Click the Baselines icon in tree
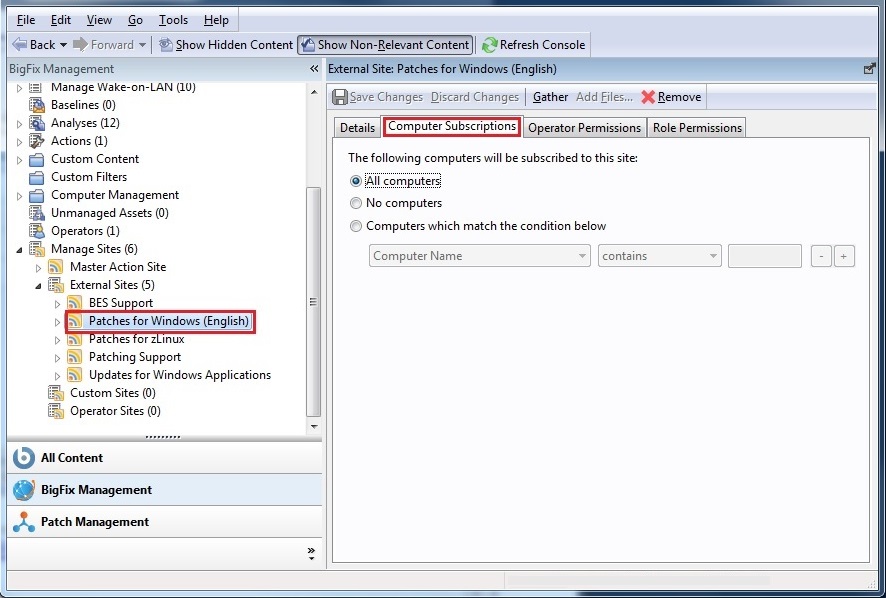This screenshot has height=598, width=886. tap(37, 105)
